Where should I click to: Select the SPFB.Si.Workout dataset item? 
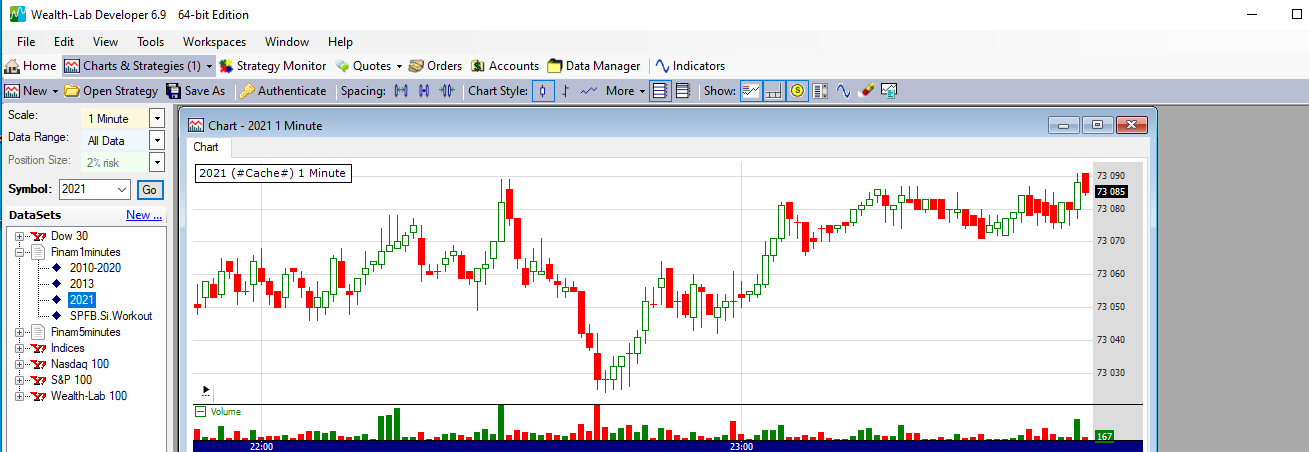click(111, 316)
